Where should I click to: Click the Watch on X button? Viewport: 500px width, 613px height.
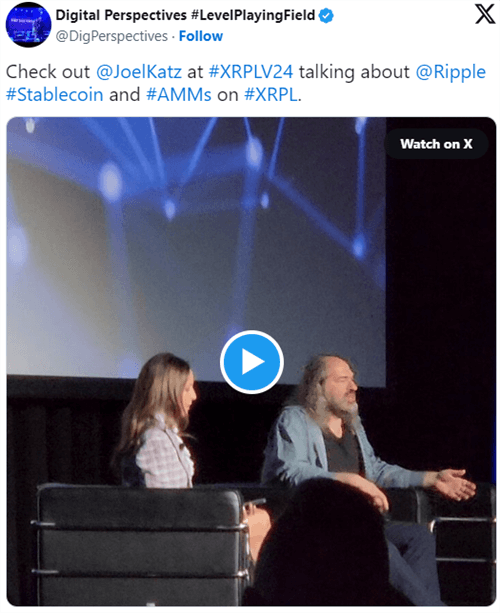point(436,144)
